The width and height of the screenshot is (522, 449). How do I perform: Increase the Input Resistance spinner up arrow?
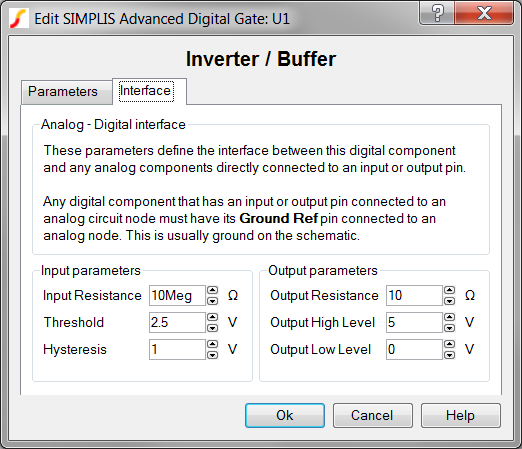(x=212, y=290)
